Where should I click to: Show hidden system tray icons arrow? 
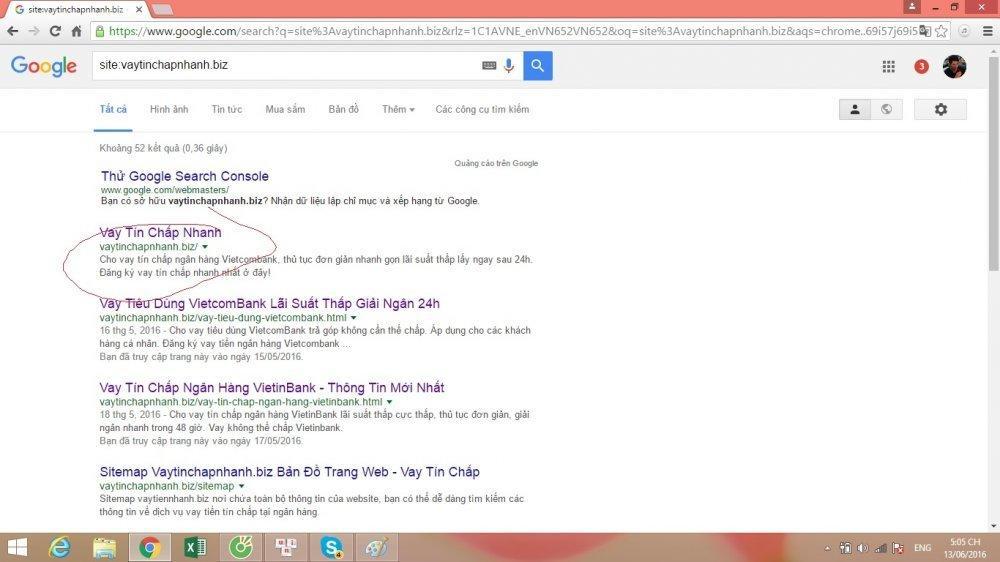[x=827, y=548]
